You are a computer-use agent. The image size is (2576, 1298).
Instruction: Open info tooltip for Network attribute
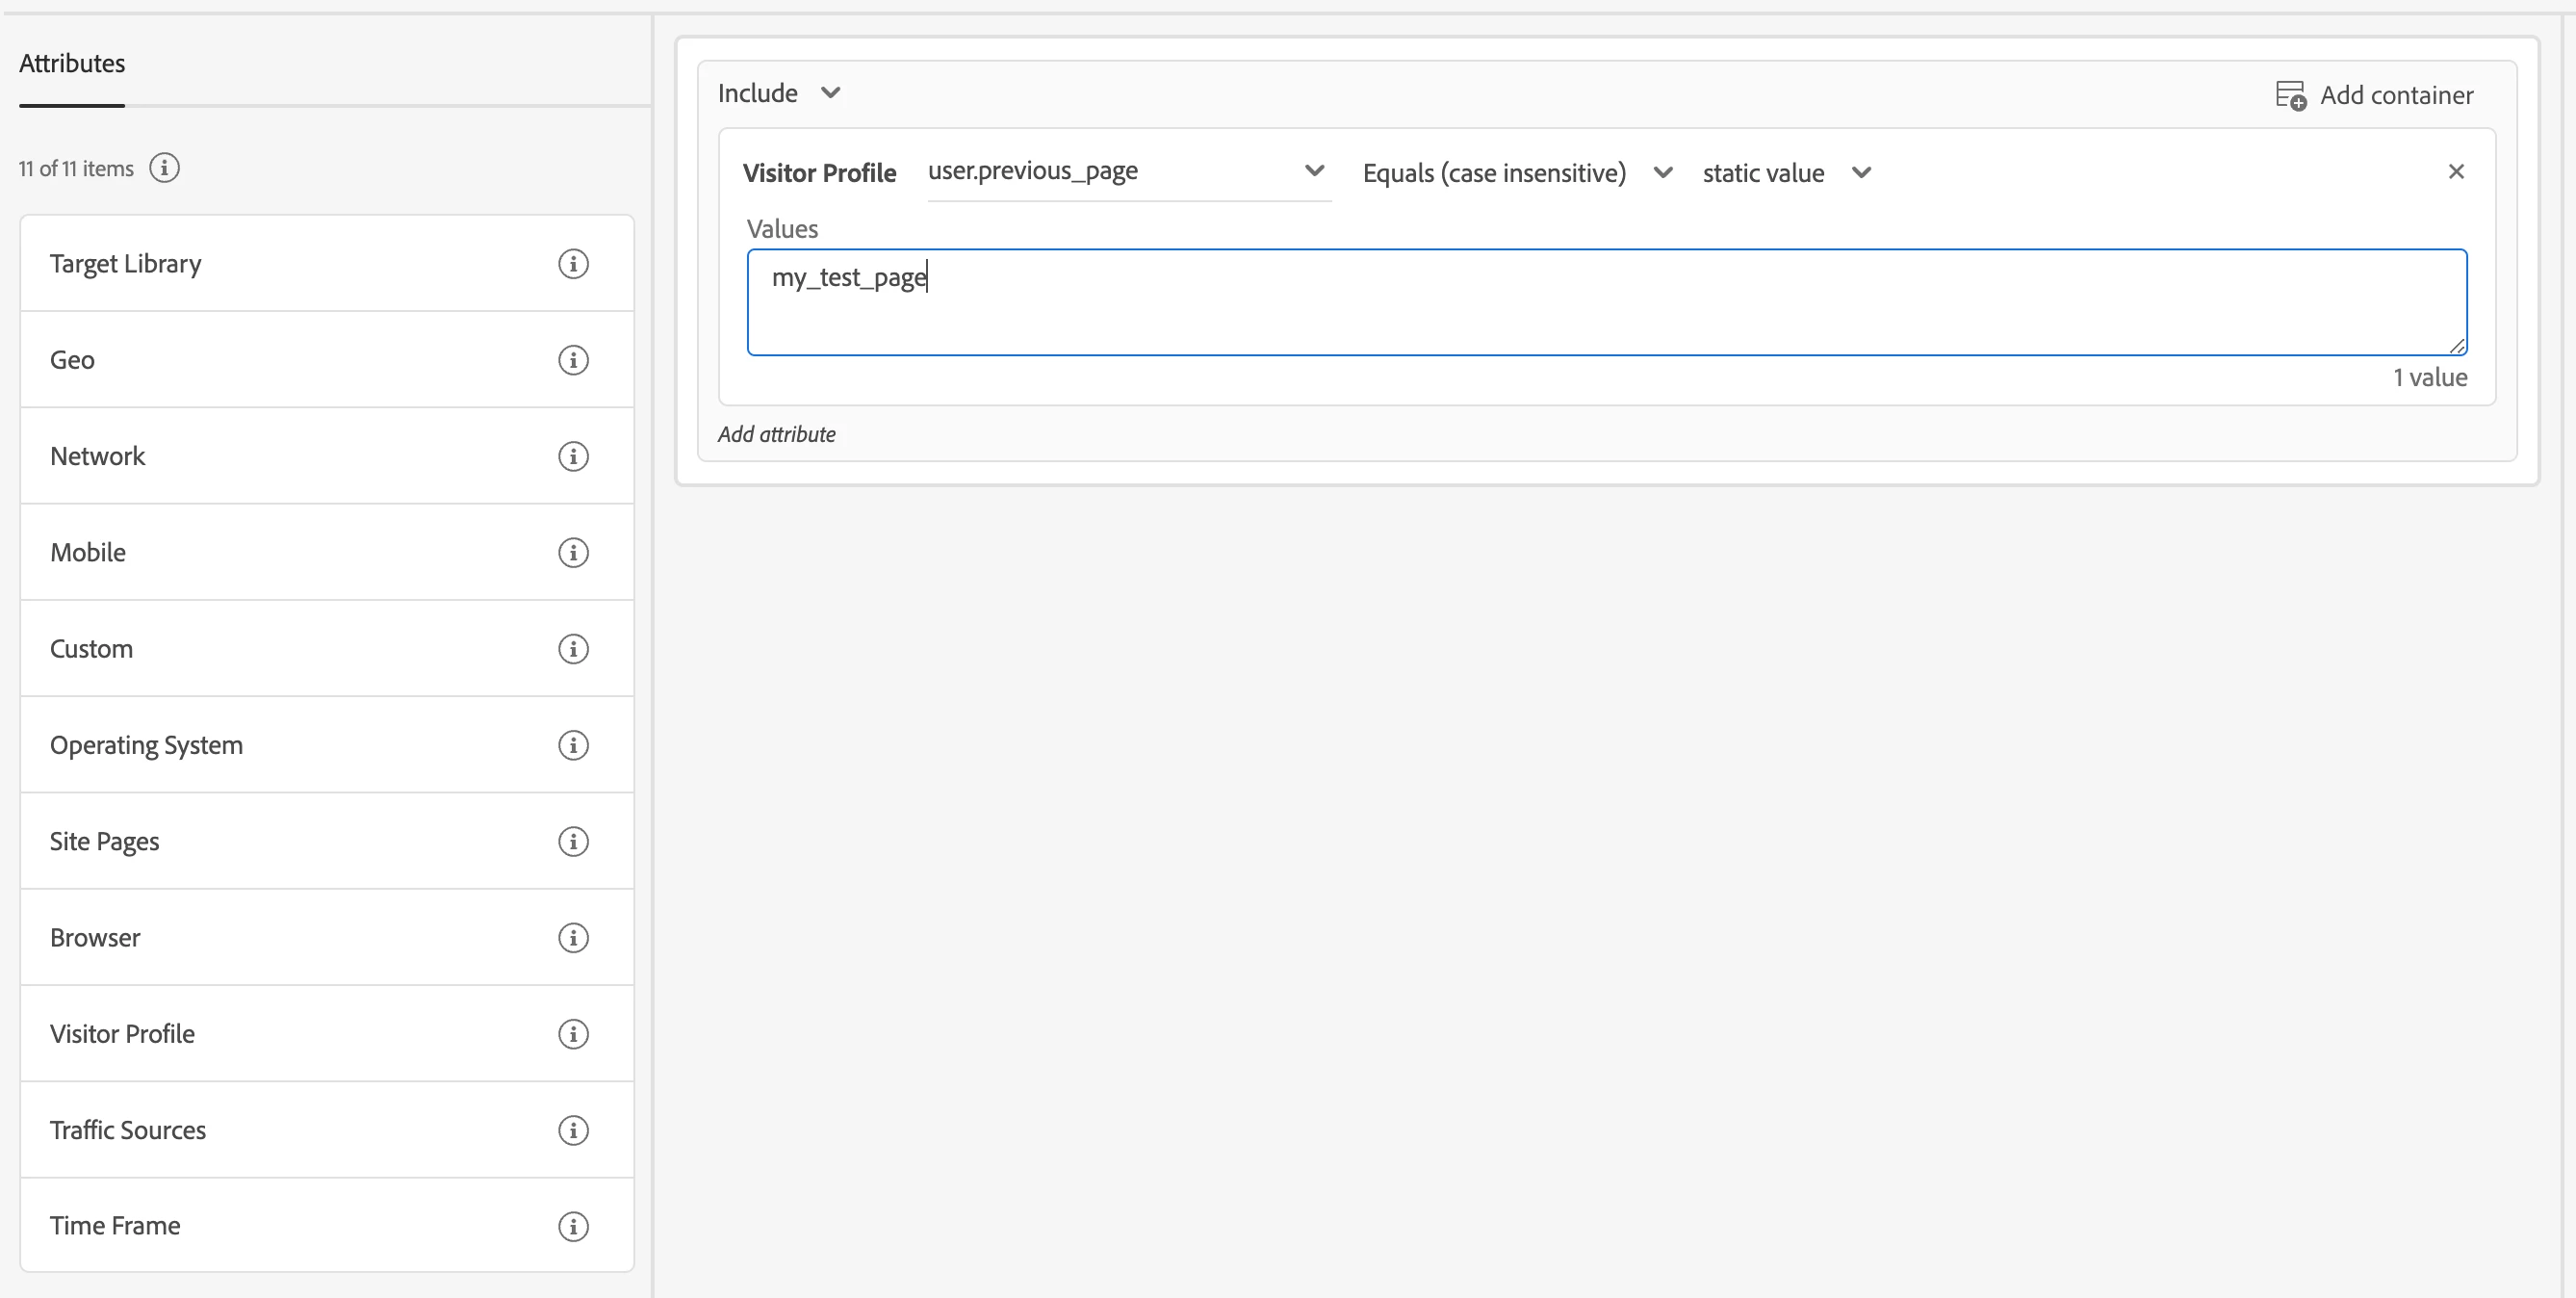573,456
